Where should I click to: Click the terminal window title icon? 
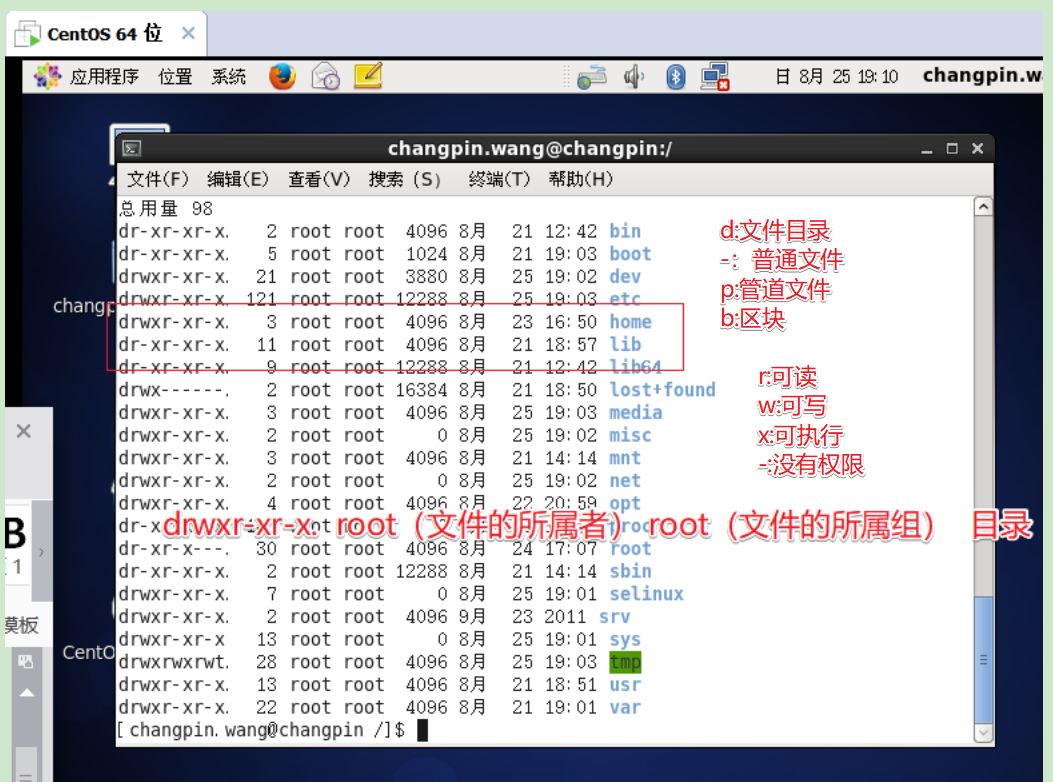click(132, 148)
